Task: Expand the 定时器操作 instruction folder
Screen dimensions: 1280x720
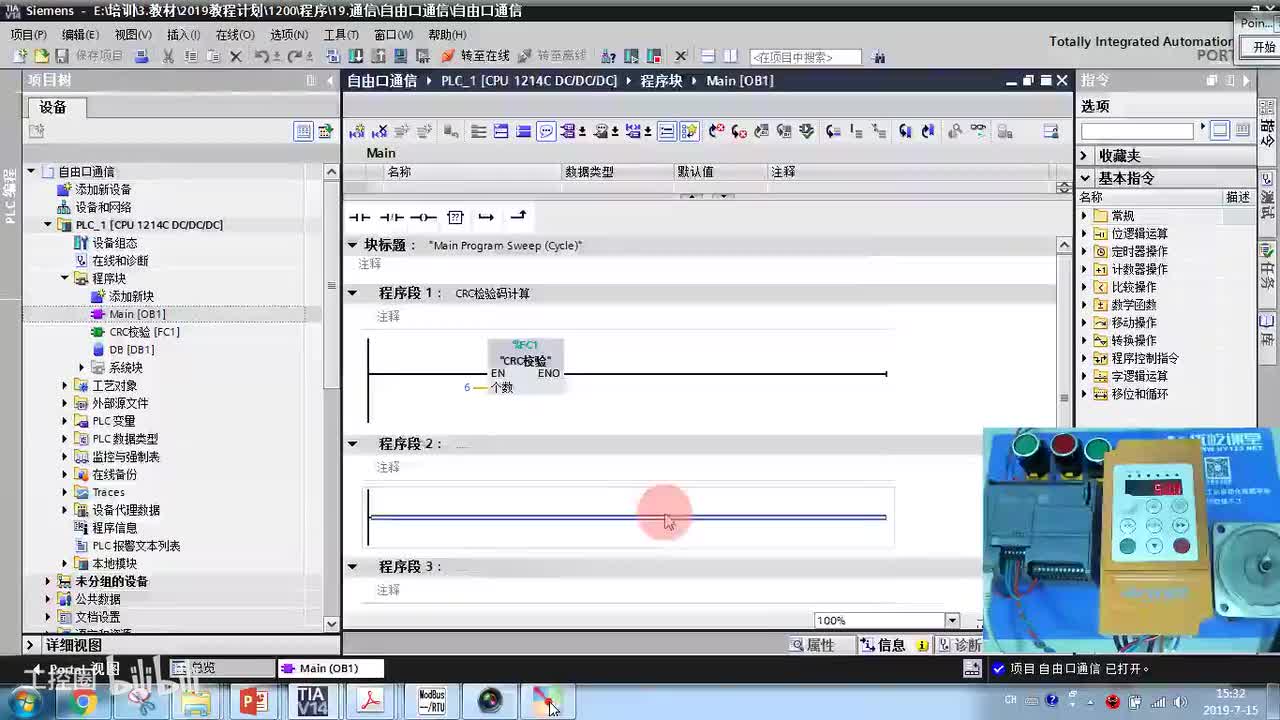Action: point(1084,252)
